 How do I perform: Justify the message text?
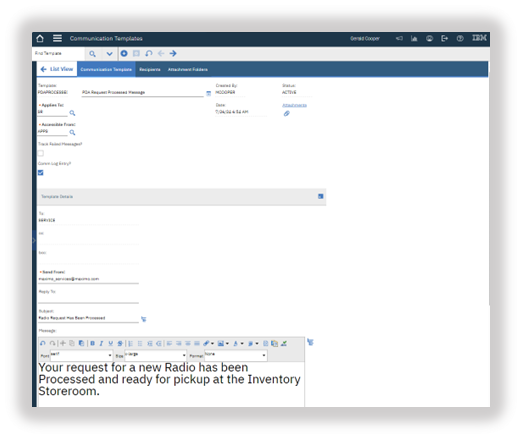point(197,343)
